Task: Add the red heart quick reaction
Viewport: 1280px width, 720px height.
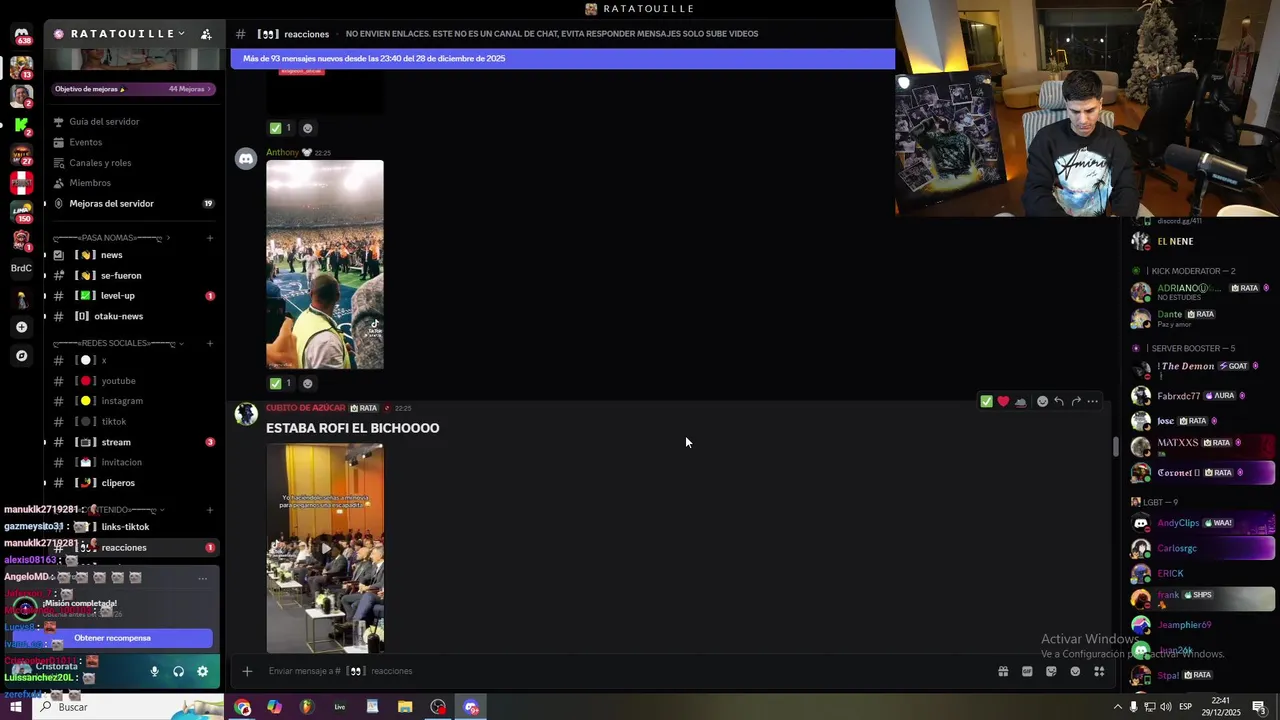Action: (1003, 401)
